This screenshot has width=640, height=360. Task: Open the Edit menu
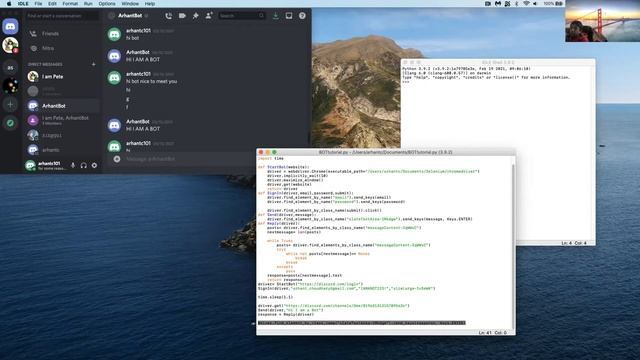(x=52, y=4)
